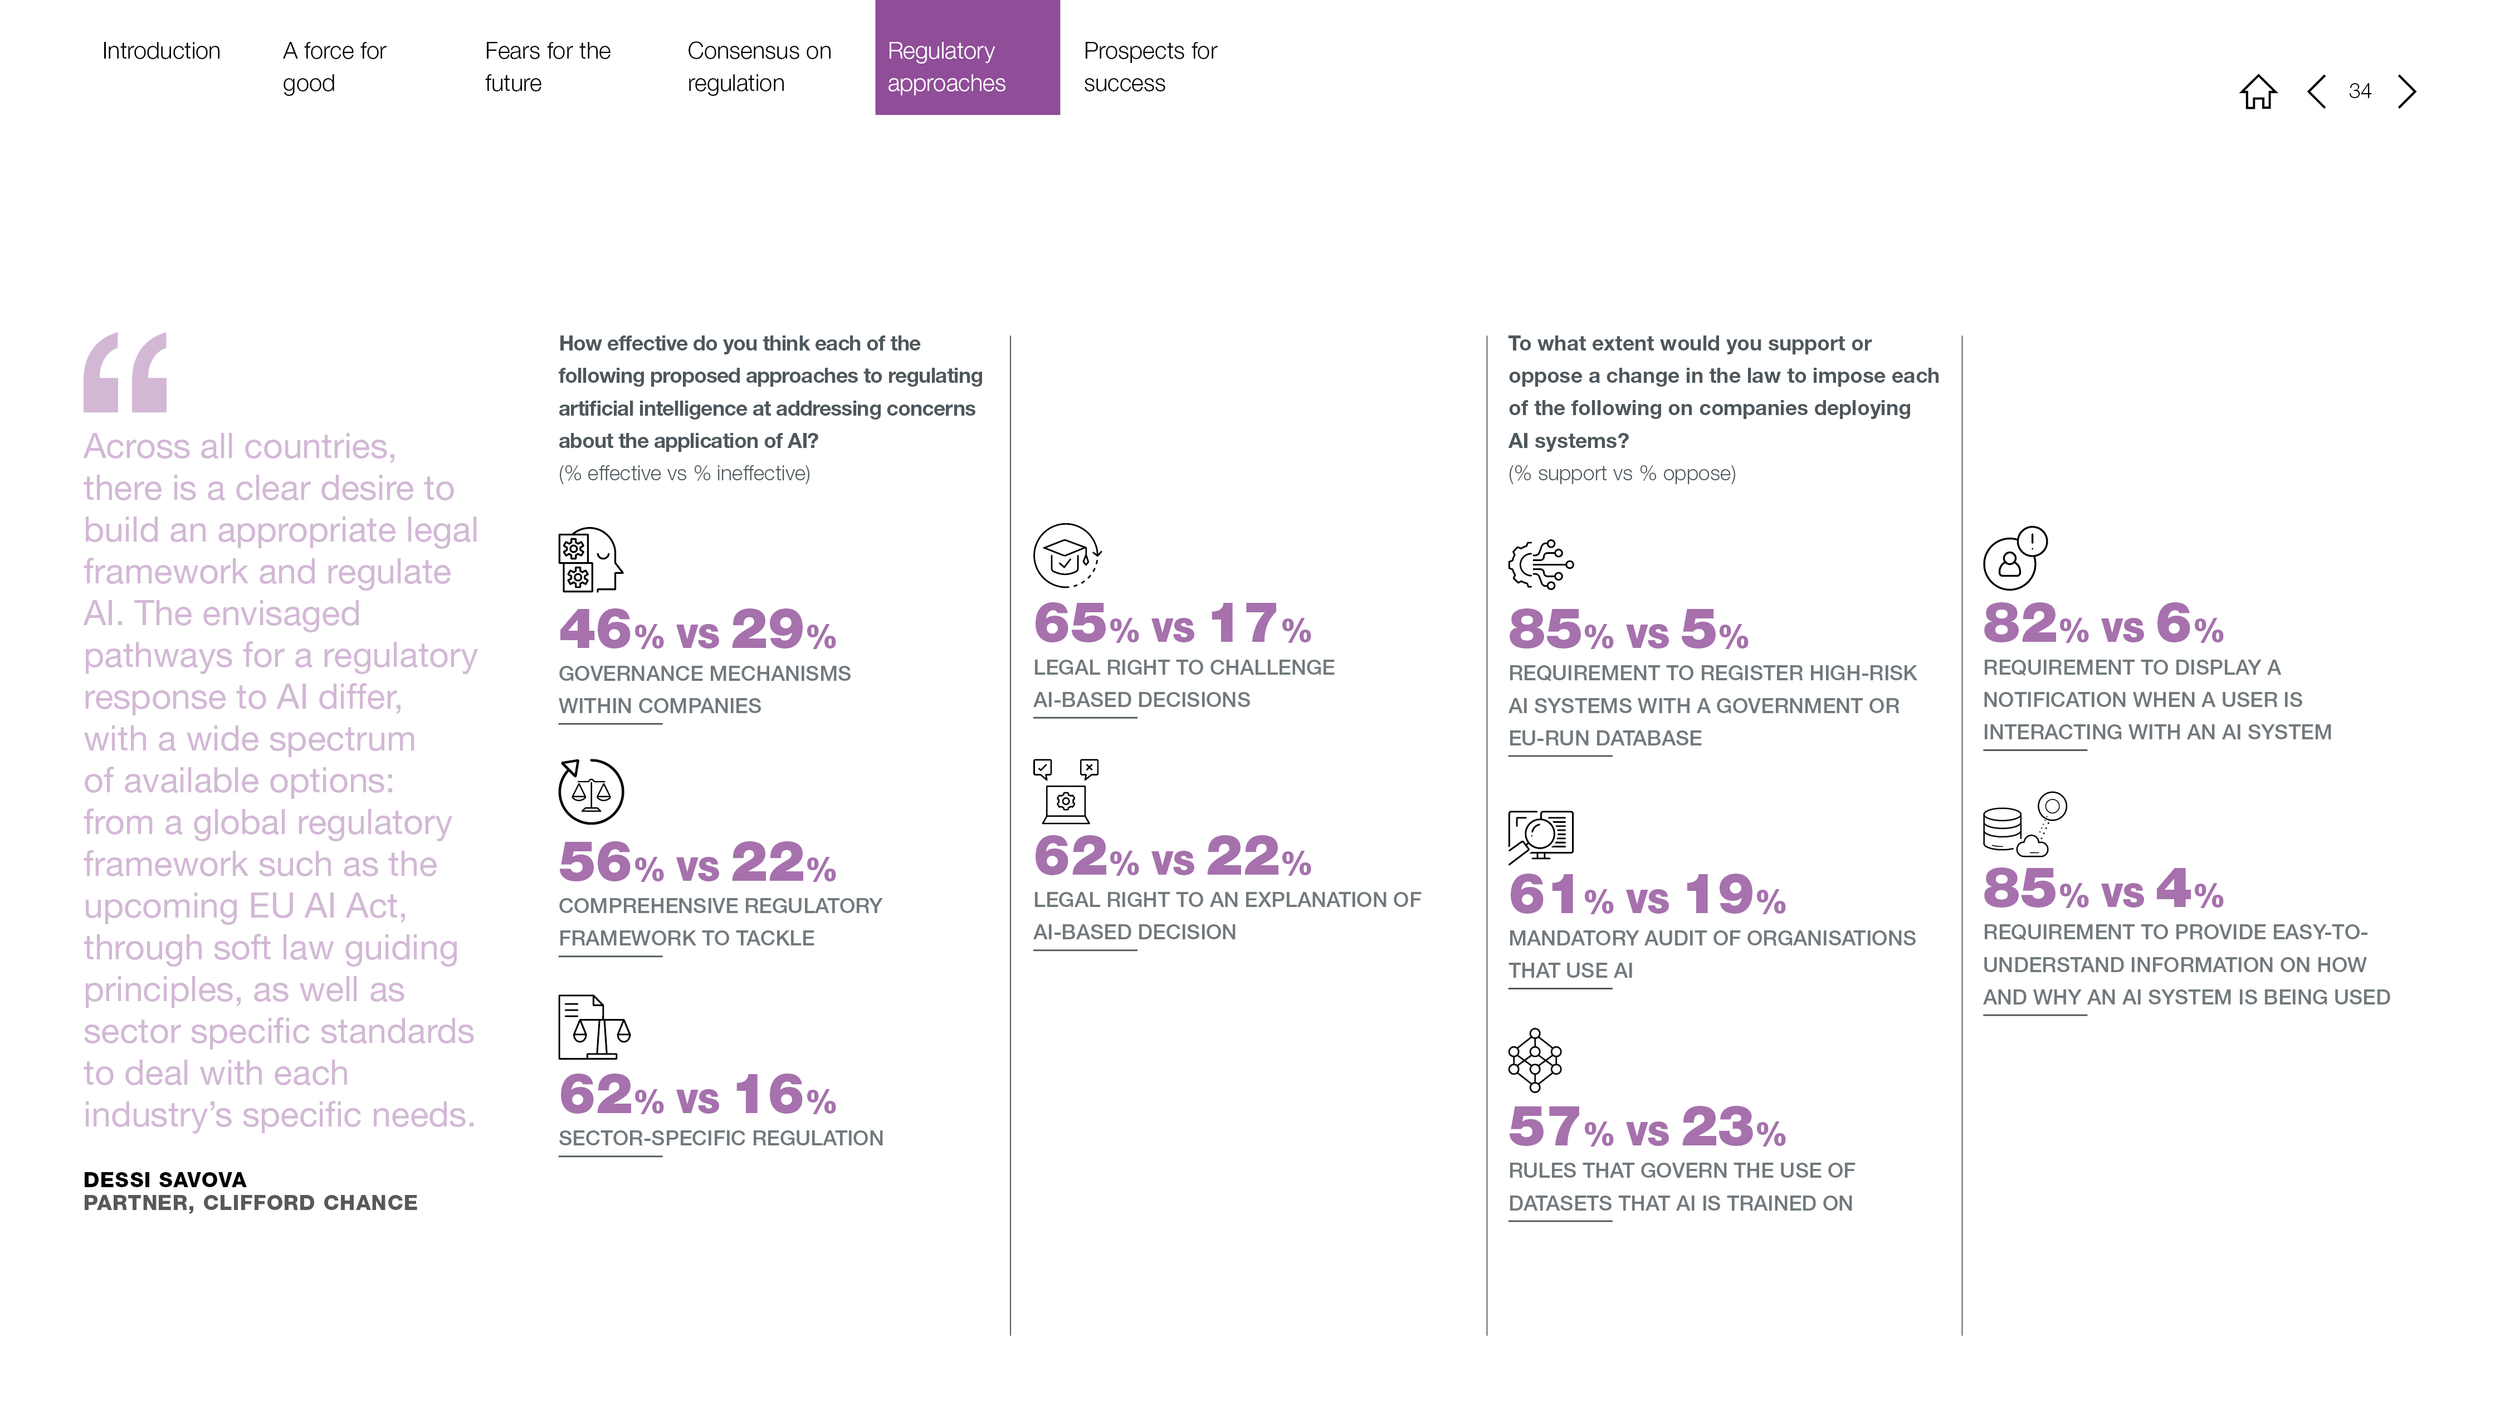Click the page number 34
The height and width of the screenshot is (1409, 2500).
tap(2360, 91)
